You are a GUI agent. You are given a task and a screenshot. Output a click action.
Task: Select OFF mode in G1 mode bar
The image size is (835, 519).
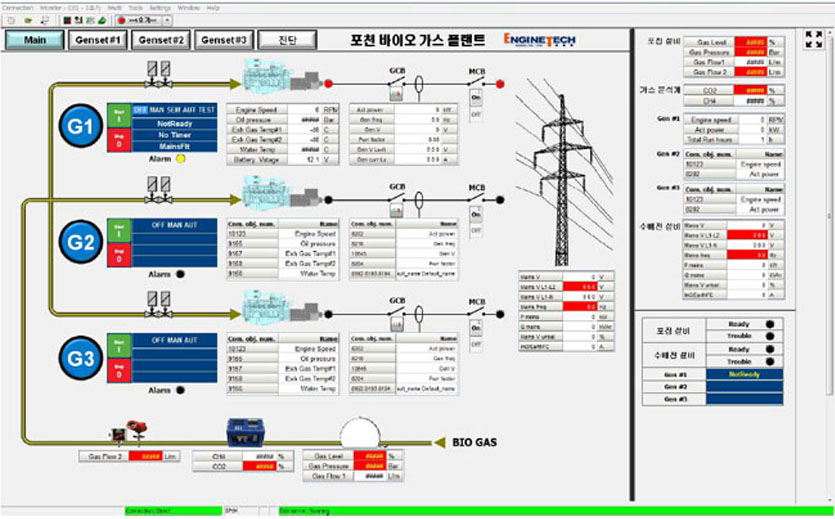[140, 110]
